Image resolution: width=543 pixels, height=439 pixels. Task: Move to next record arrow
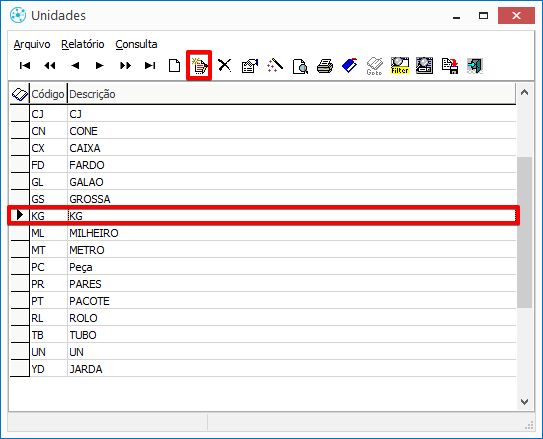100,65
